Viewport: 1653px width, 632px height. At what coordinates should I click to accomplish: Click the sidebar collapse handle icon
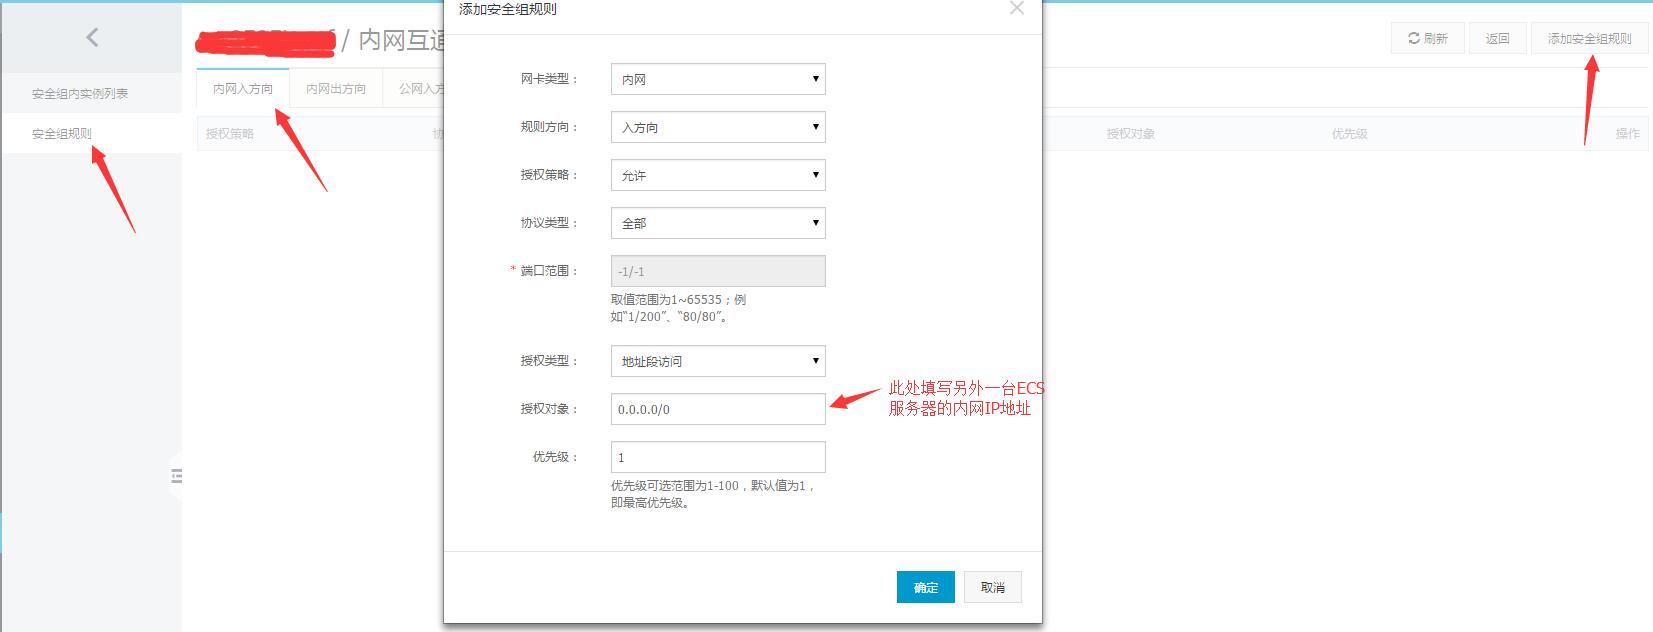[176, 476]
